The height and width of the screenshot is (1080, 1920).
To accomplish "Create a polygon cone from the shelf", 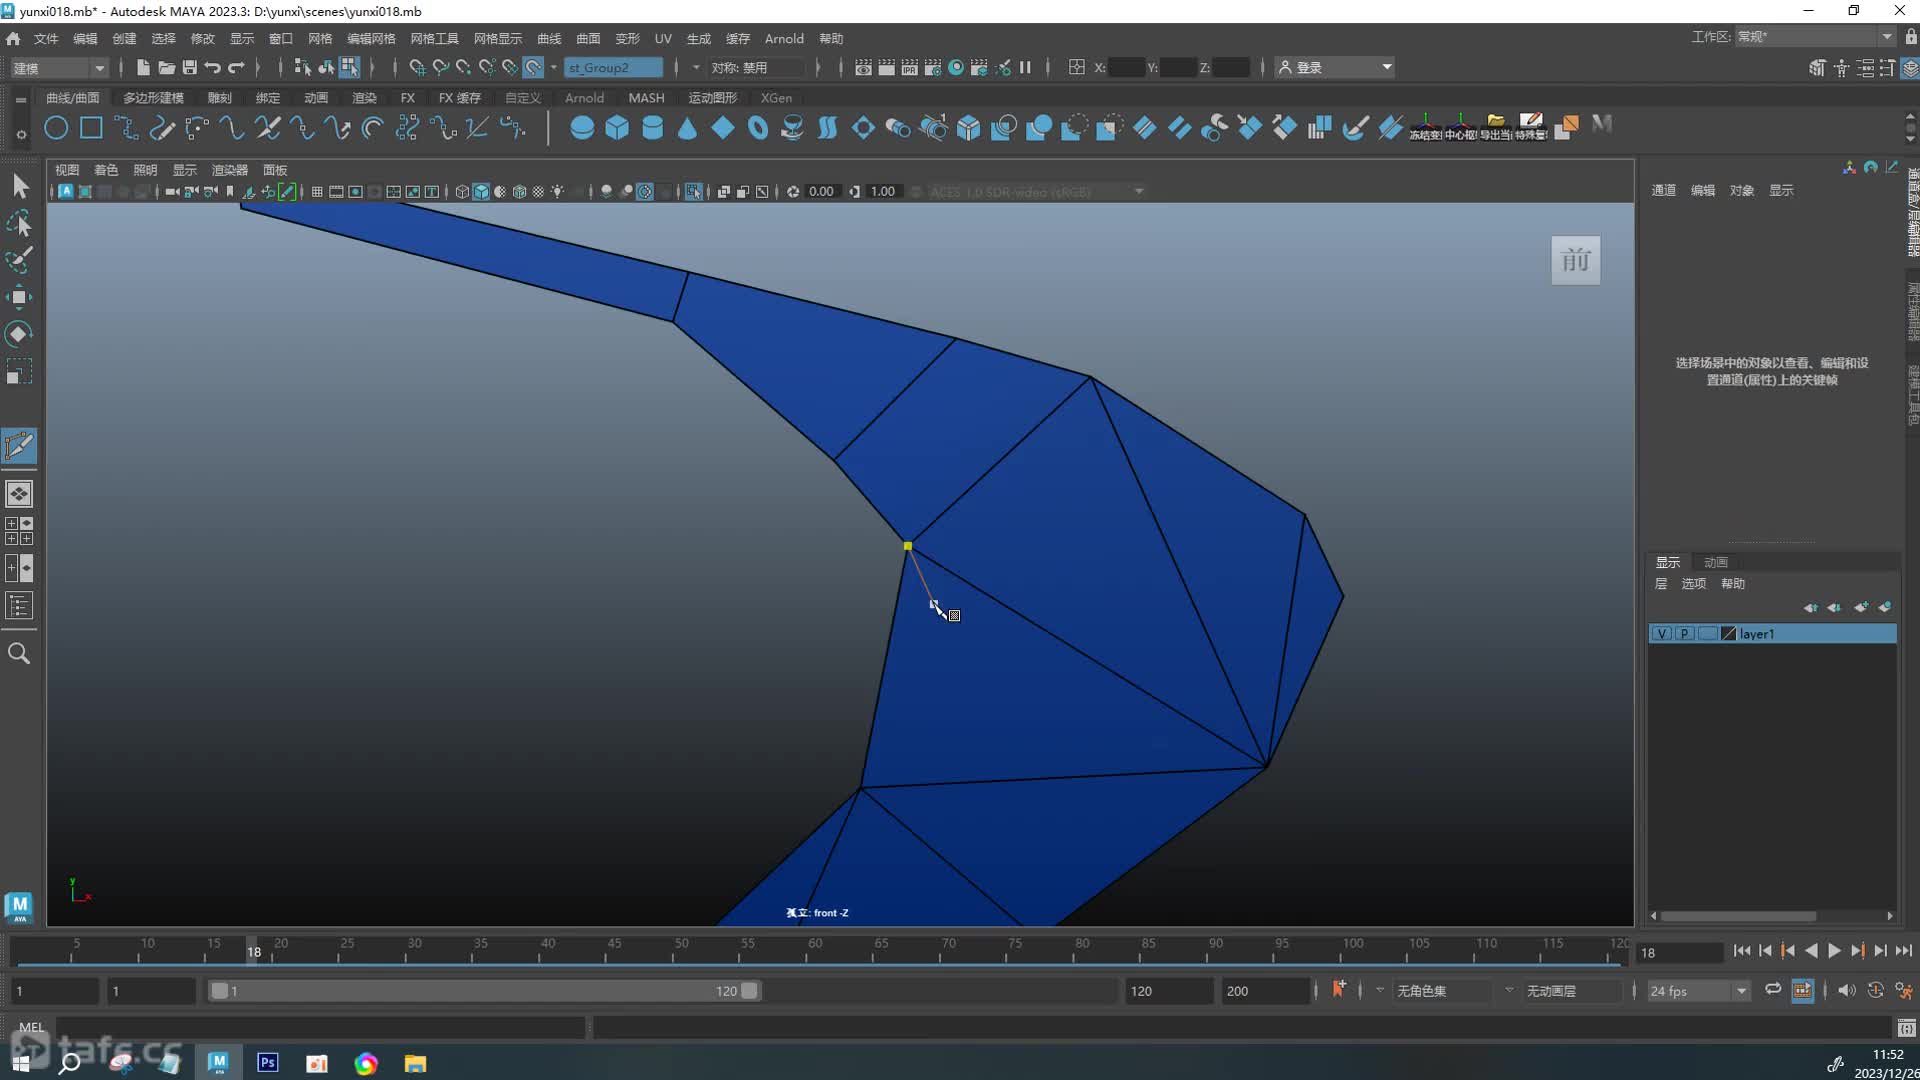I will (687, 128).
